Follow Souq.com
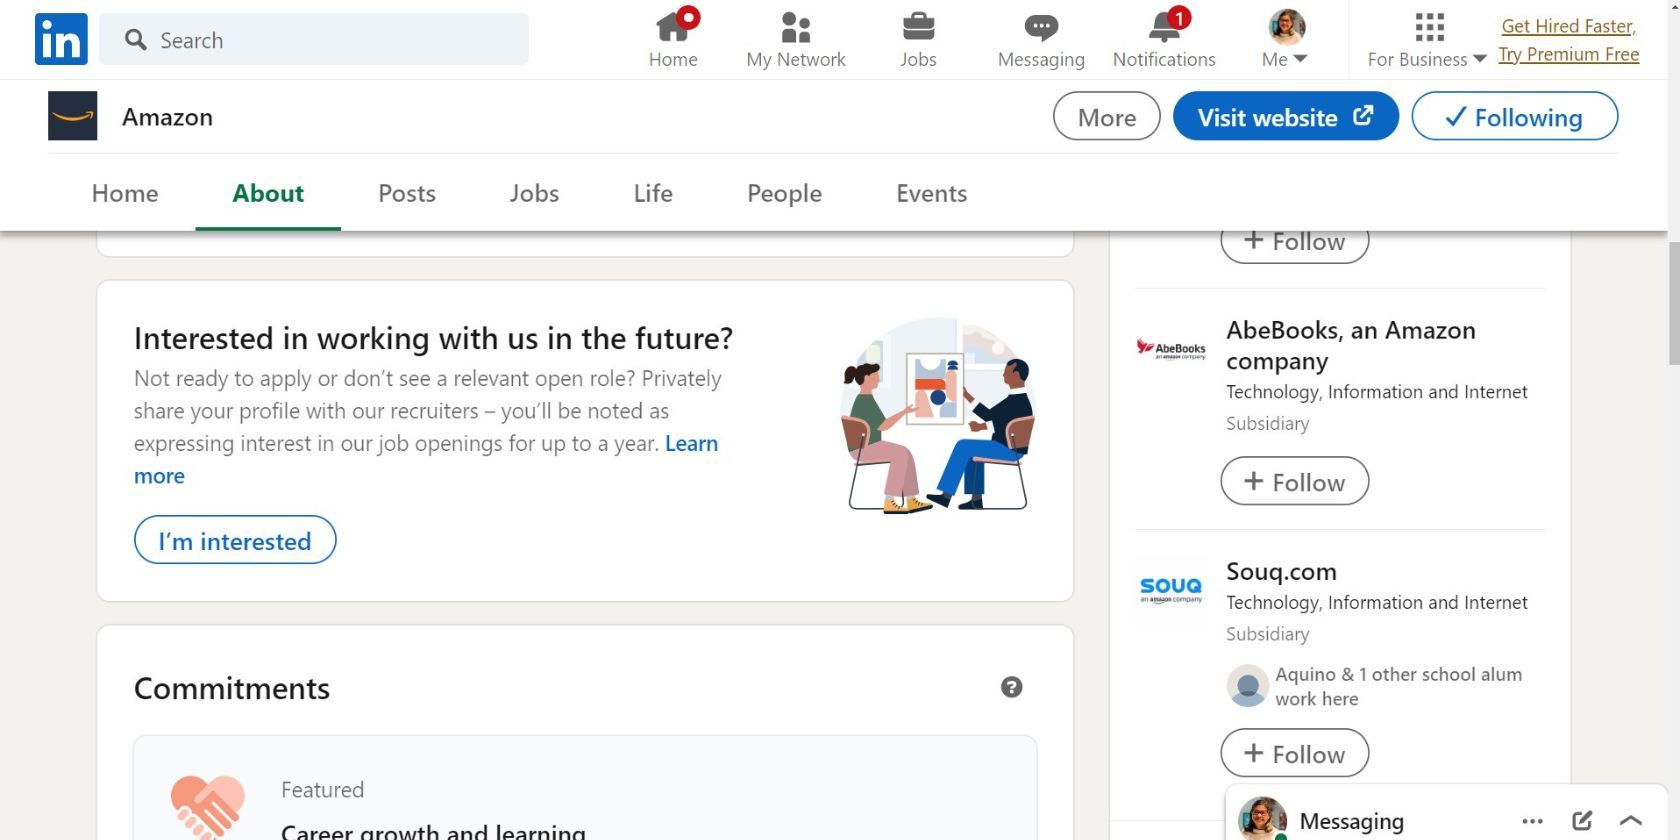 (x=1295, y=753)
